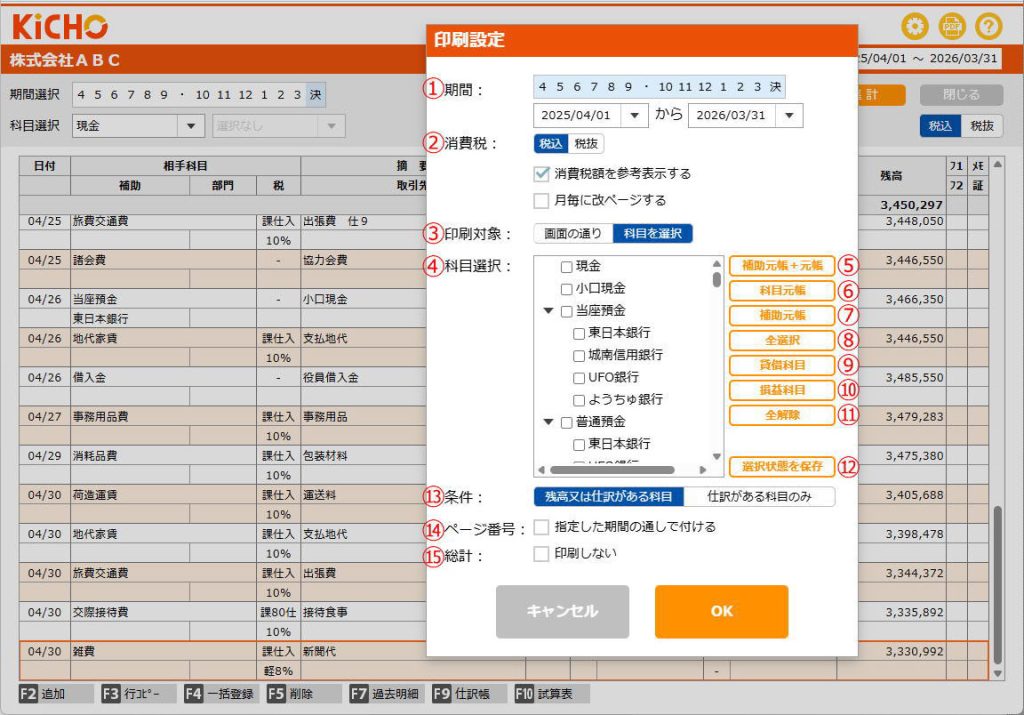1024x715 pixels.
Task: Click the 貸借科目 button
Action: click(782, 365)
